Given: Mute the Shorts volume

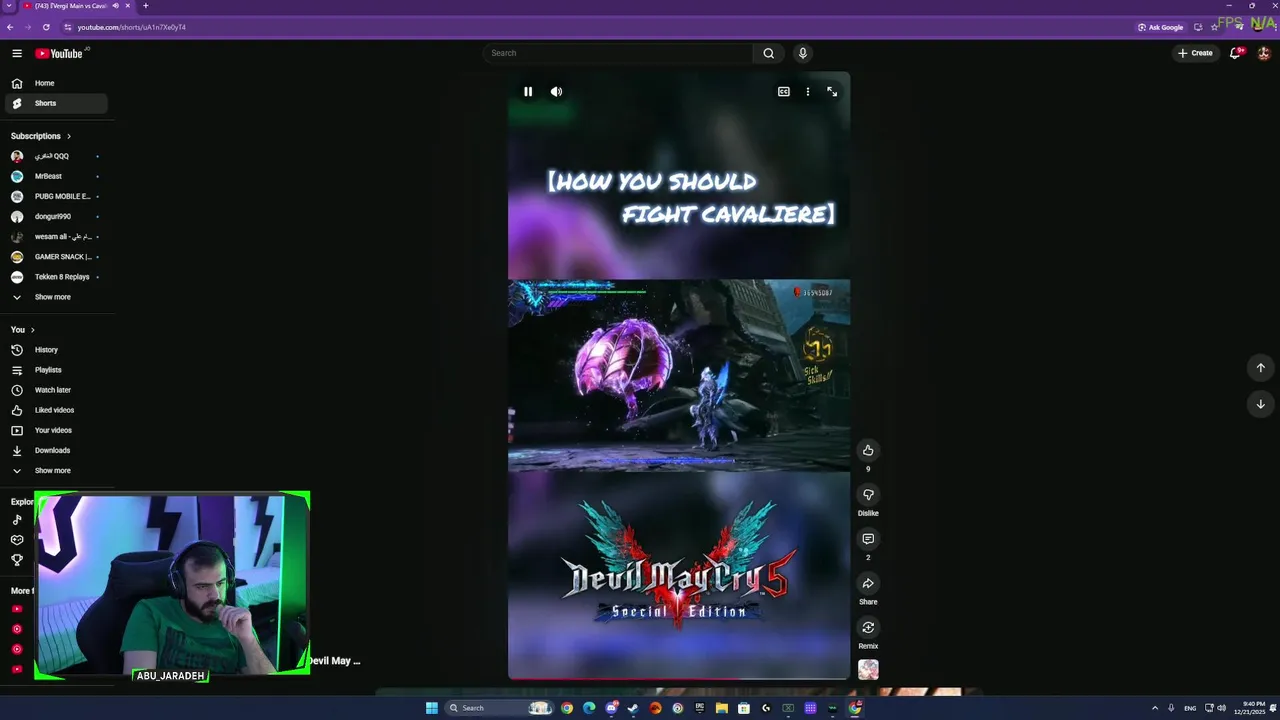Looking at the screenshot, I should coord(556,91).
